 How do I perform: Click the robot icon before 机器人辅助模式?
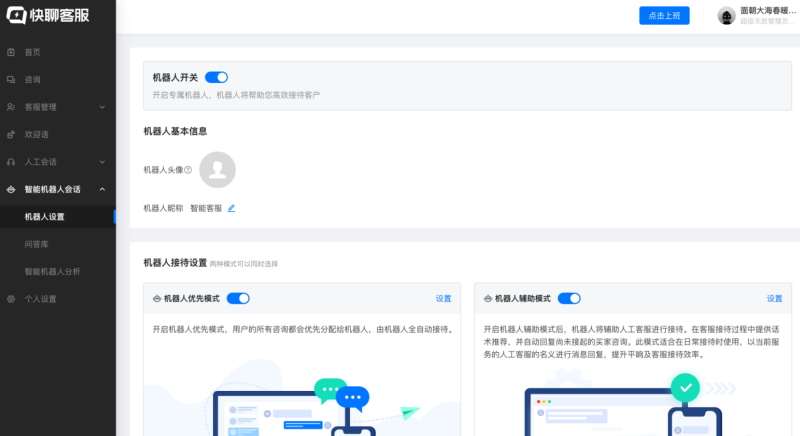click(488, 299)
